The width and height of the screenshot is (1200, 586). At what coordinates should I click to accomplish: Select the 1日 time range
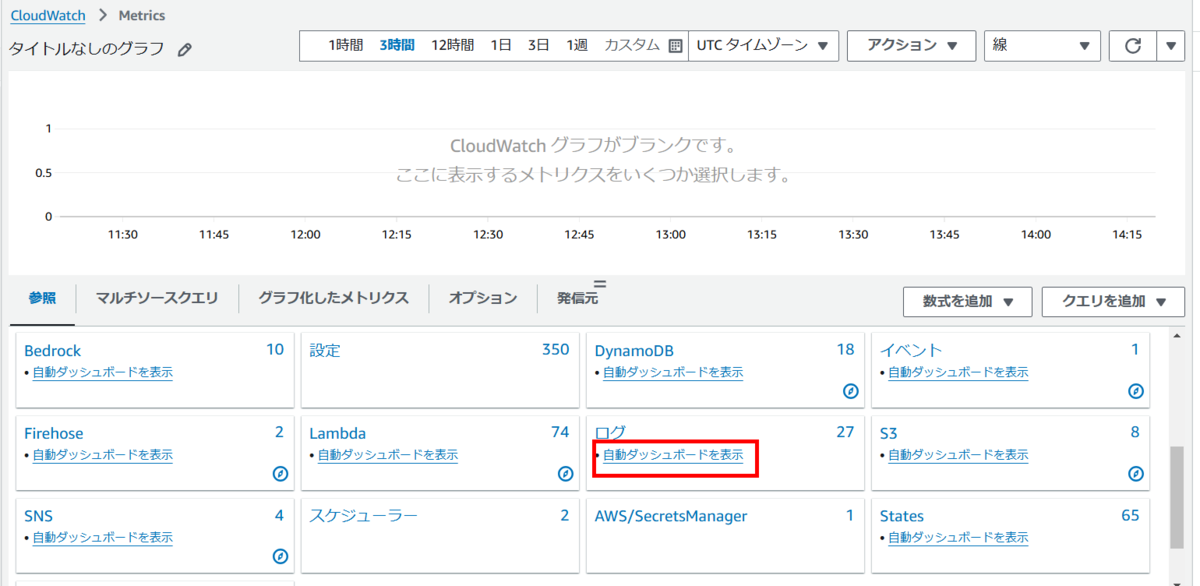(501, 45)
